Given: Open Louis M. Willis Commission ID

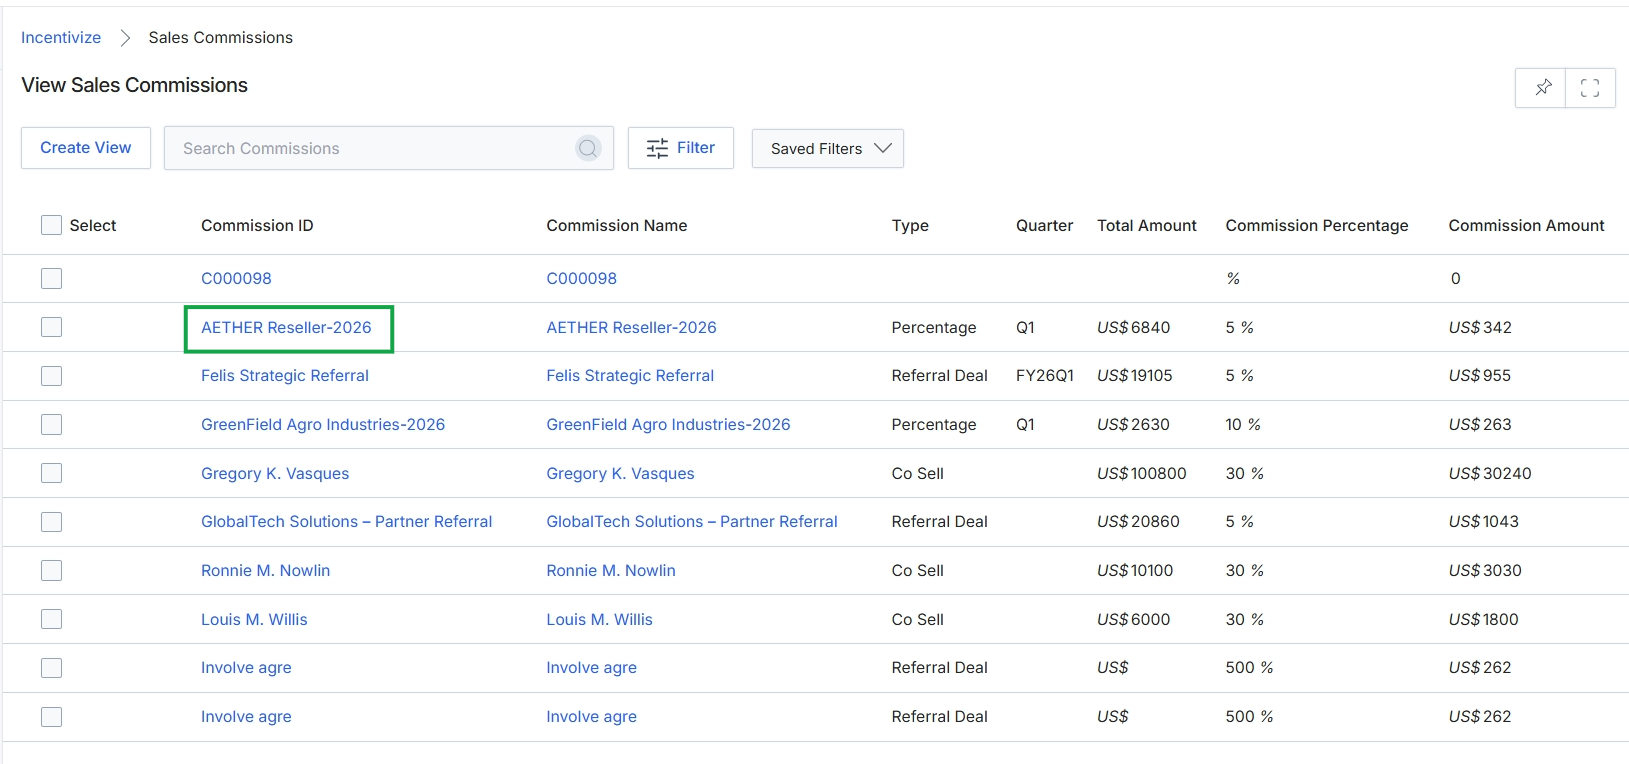Looking at the screenshot, I should click(x=254, y=619).
